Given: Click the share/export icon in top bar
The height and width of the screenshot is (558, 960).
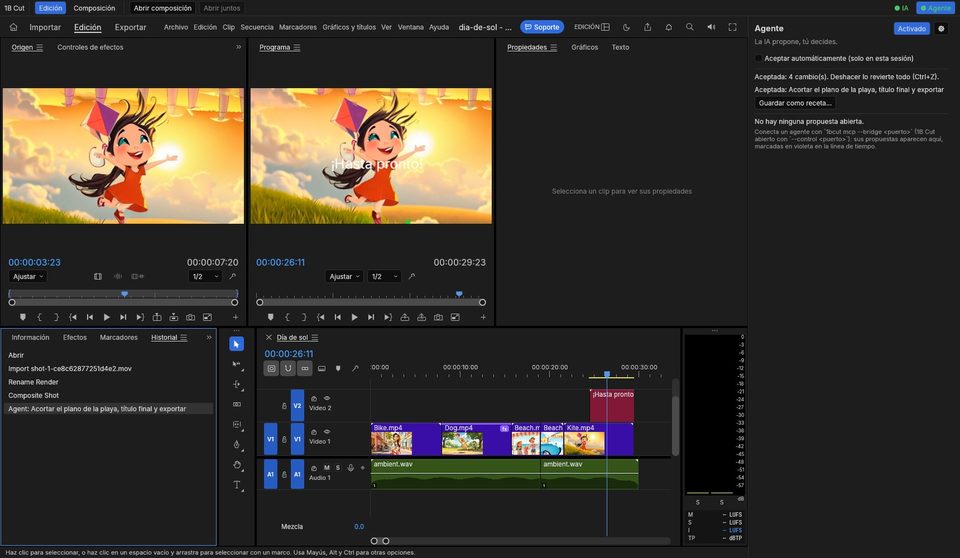Looking at the screenshot, I should (647, 27).
